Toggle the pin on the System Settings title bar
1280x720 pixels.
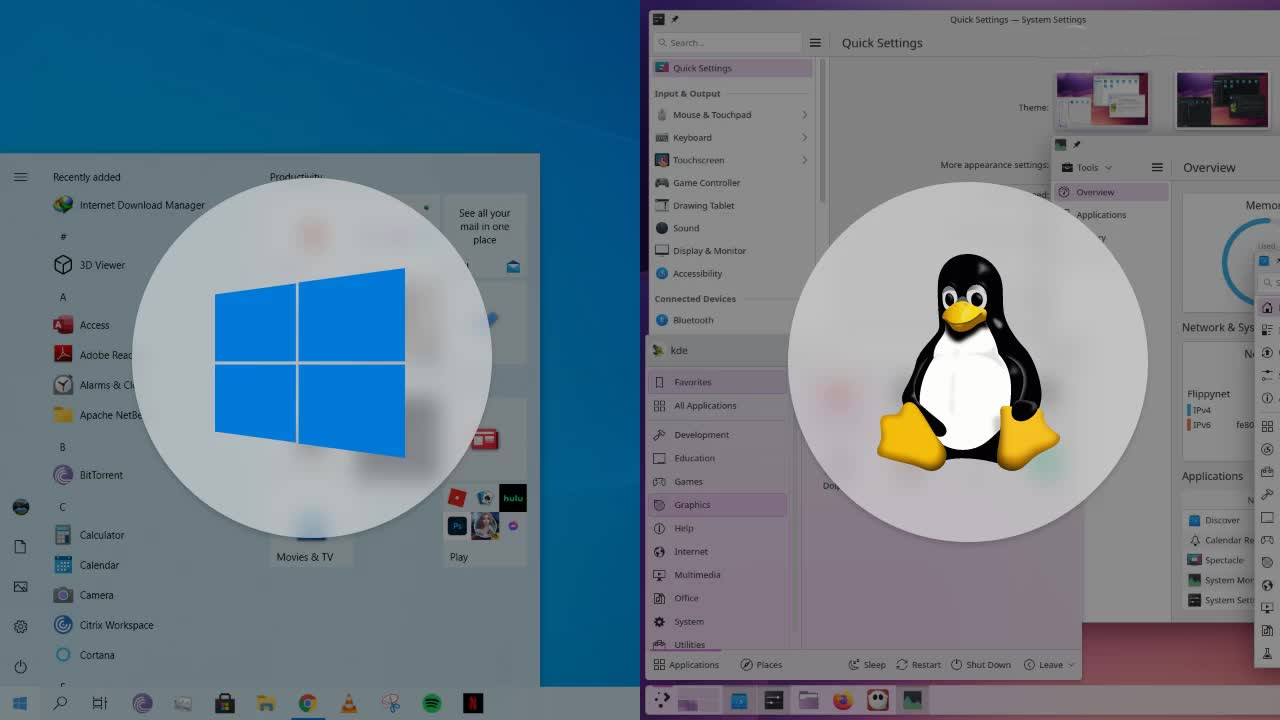click(674, 19)
